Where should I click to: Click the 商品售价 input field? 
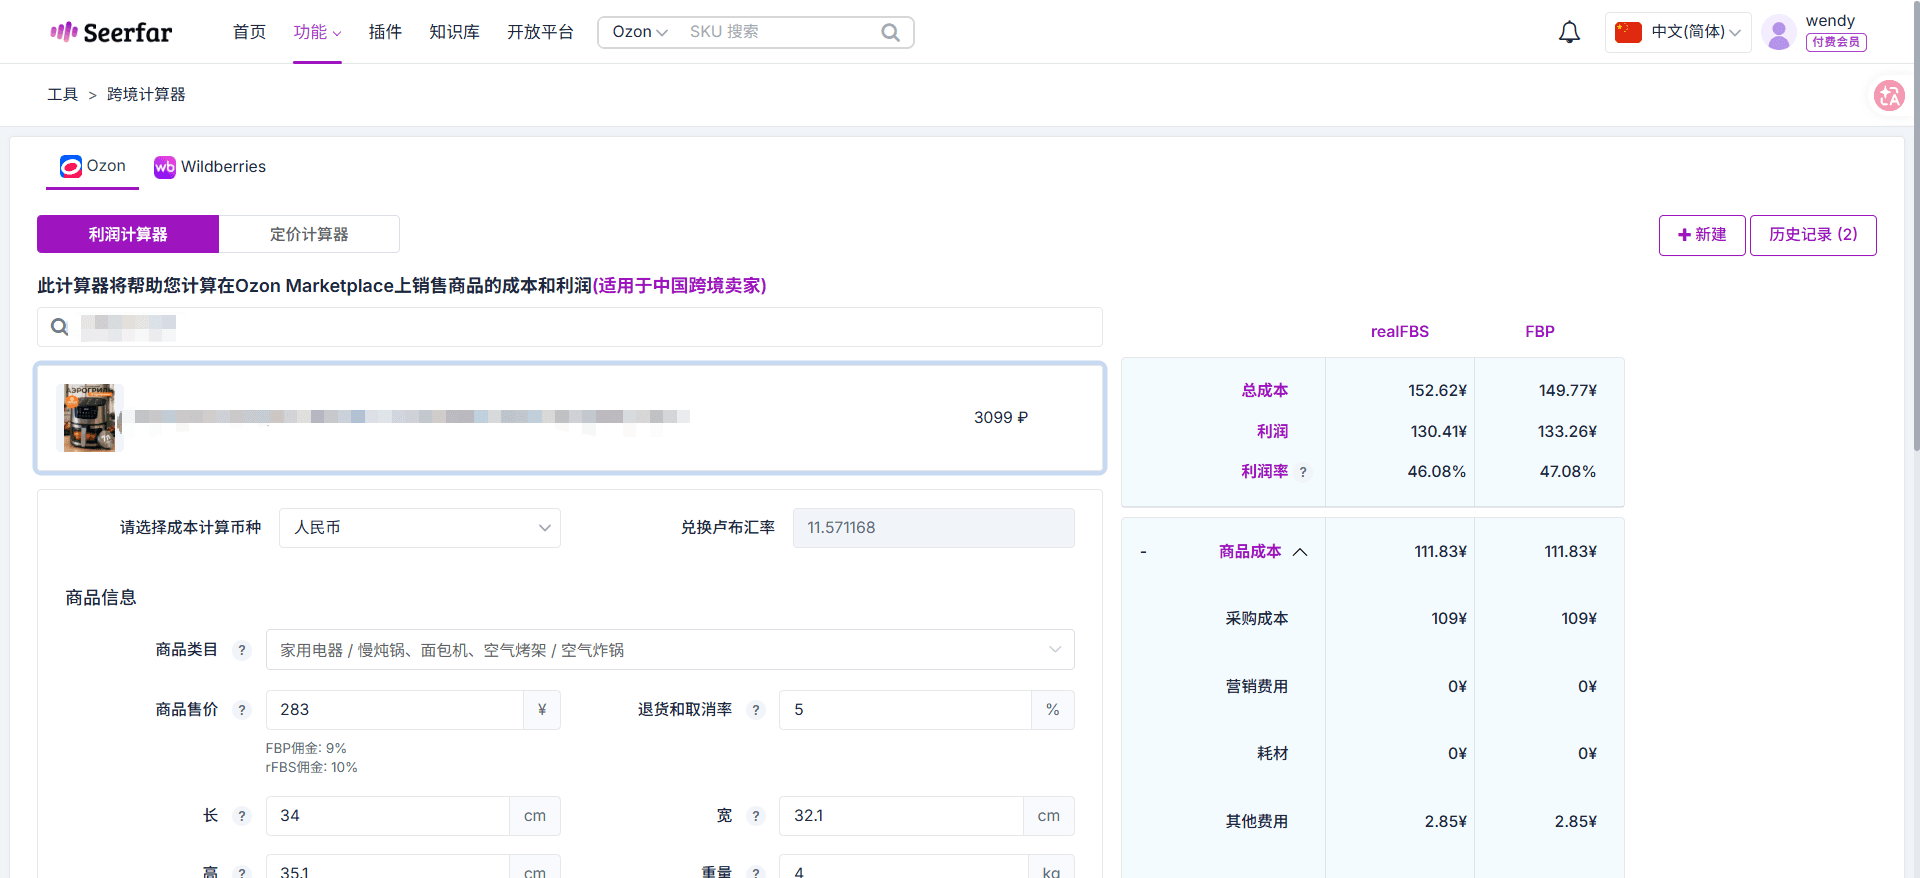(395, 710)
